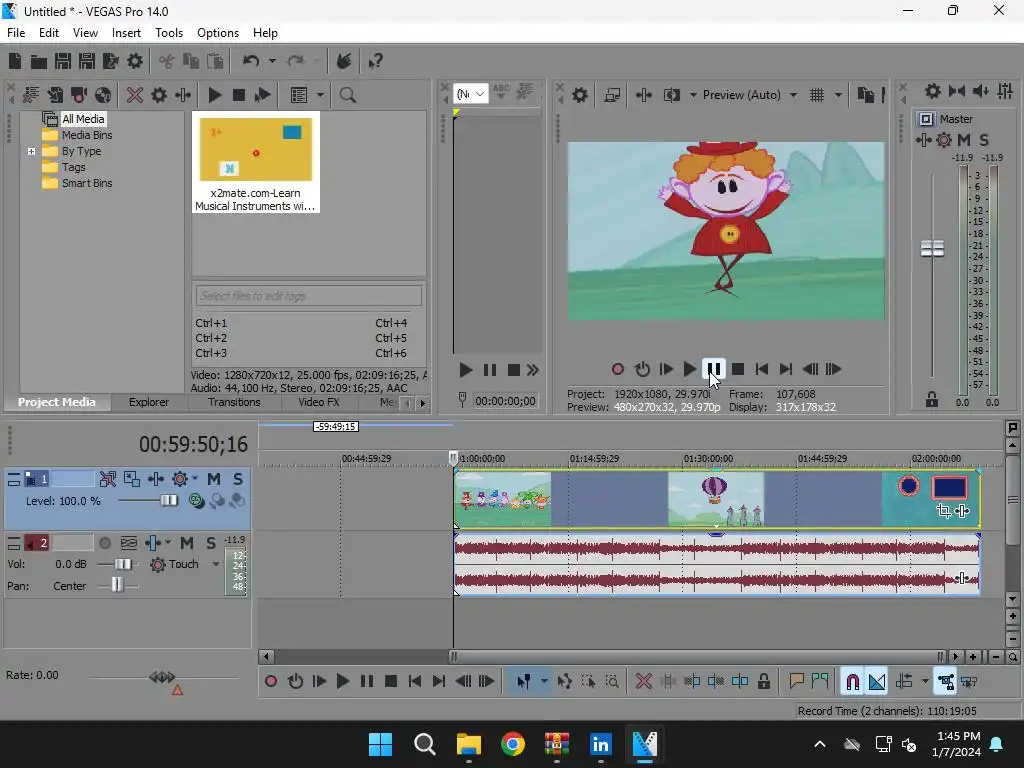The image size is (1024, 768).
Task: Stop media preview in Project Media toolbar
Action: [x=239, y=95]
